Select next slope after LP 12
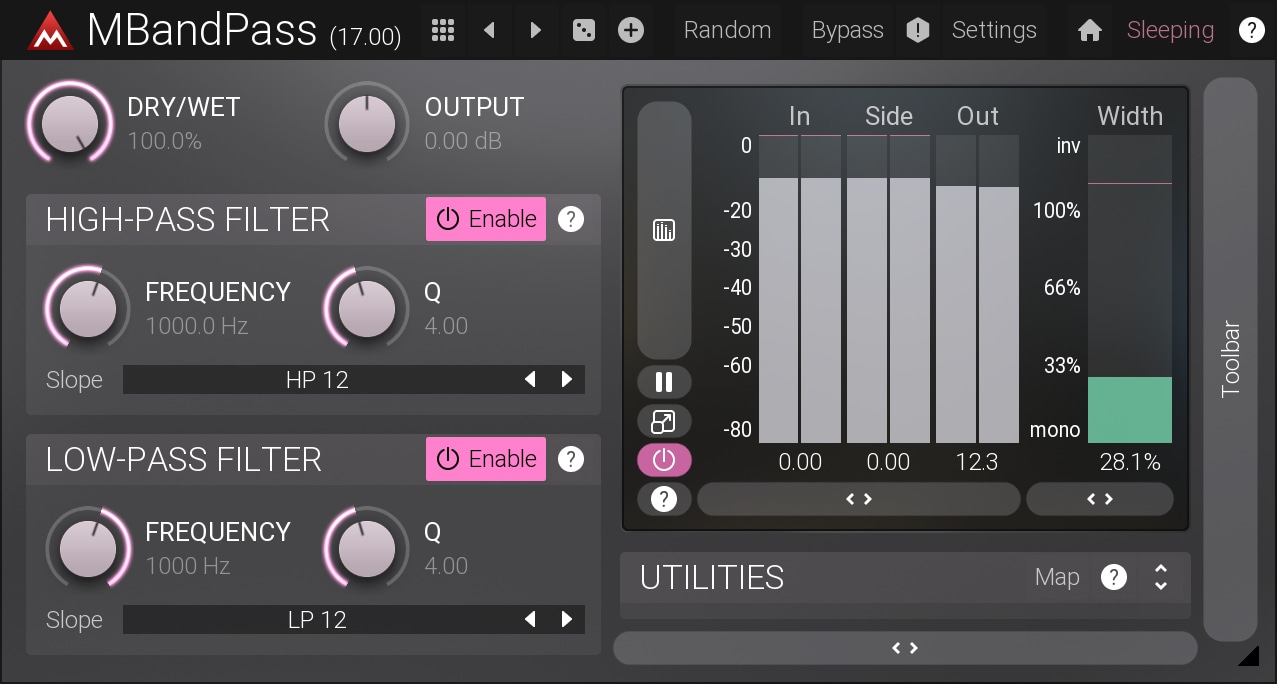The image size is (1277, 684). [x=567, y=620]
